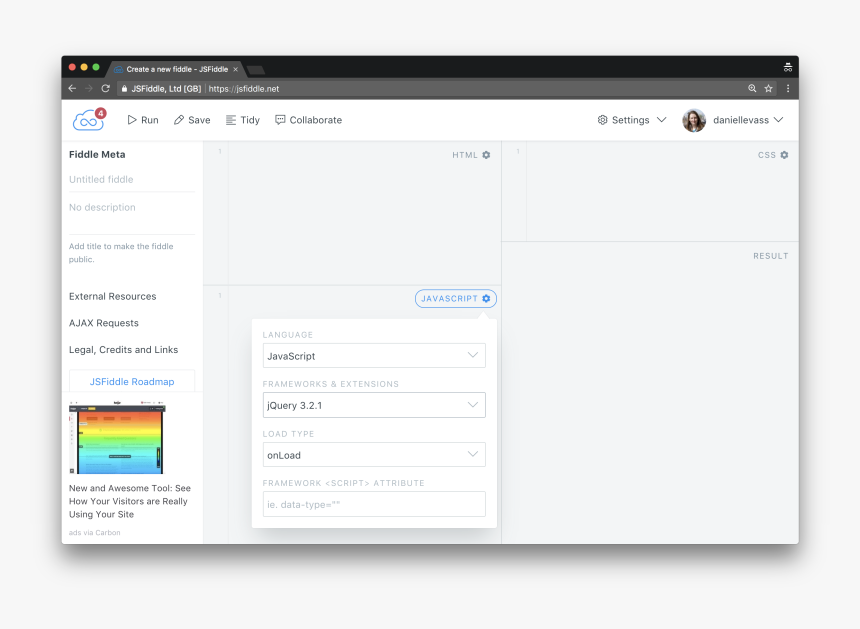Click the secure lock icon
Screen dimensions: 860x629
tap(125, 89)
